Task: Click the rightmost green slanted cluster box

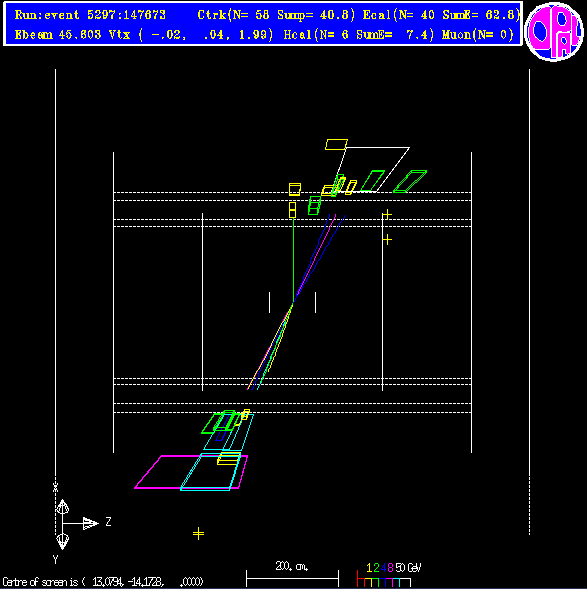Action: [x=410, y=181]
